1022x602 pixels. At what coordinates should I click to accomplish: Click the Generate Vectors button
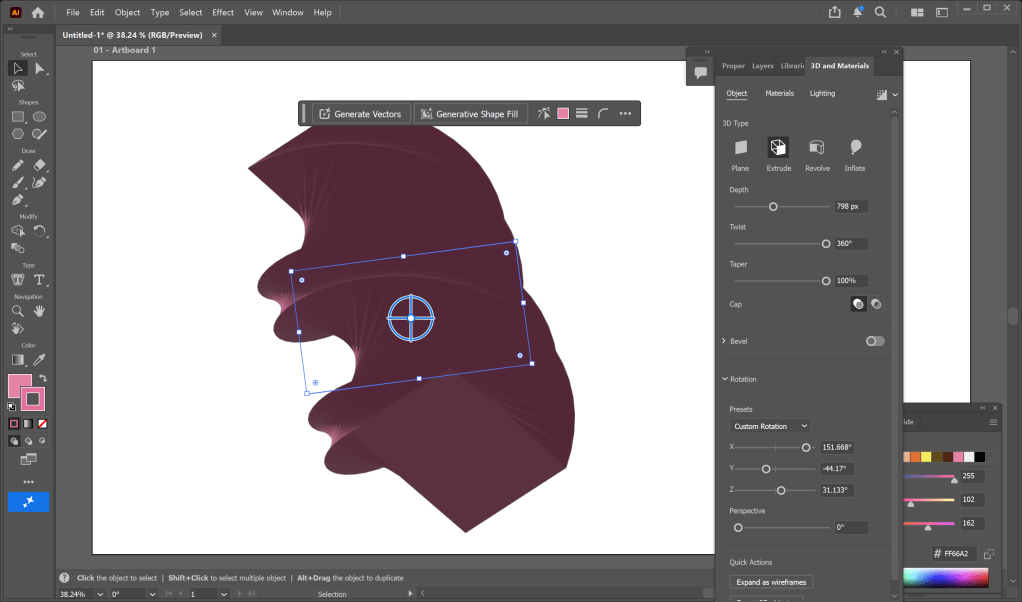[x=360, y=114]
